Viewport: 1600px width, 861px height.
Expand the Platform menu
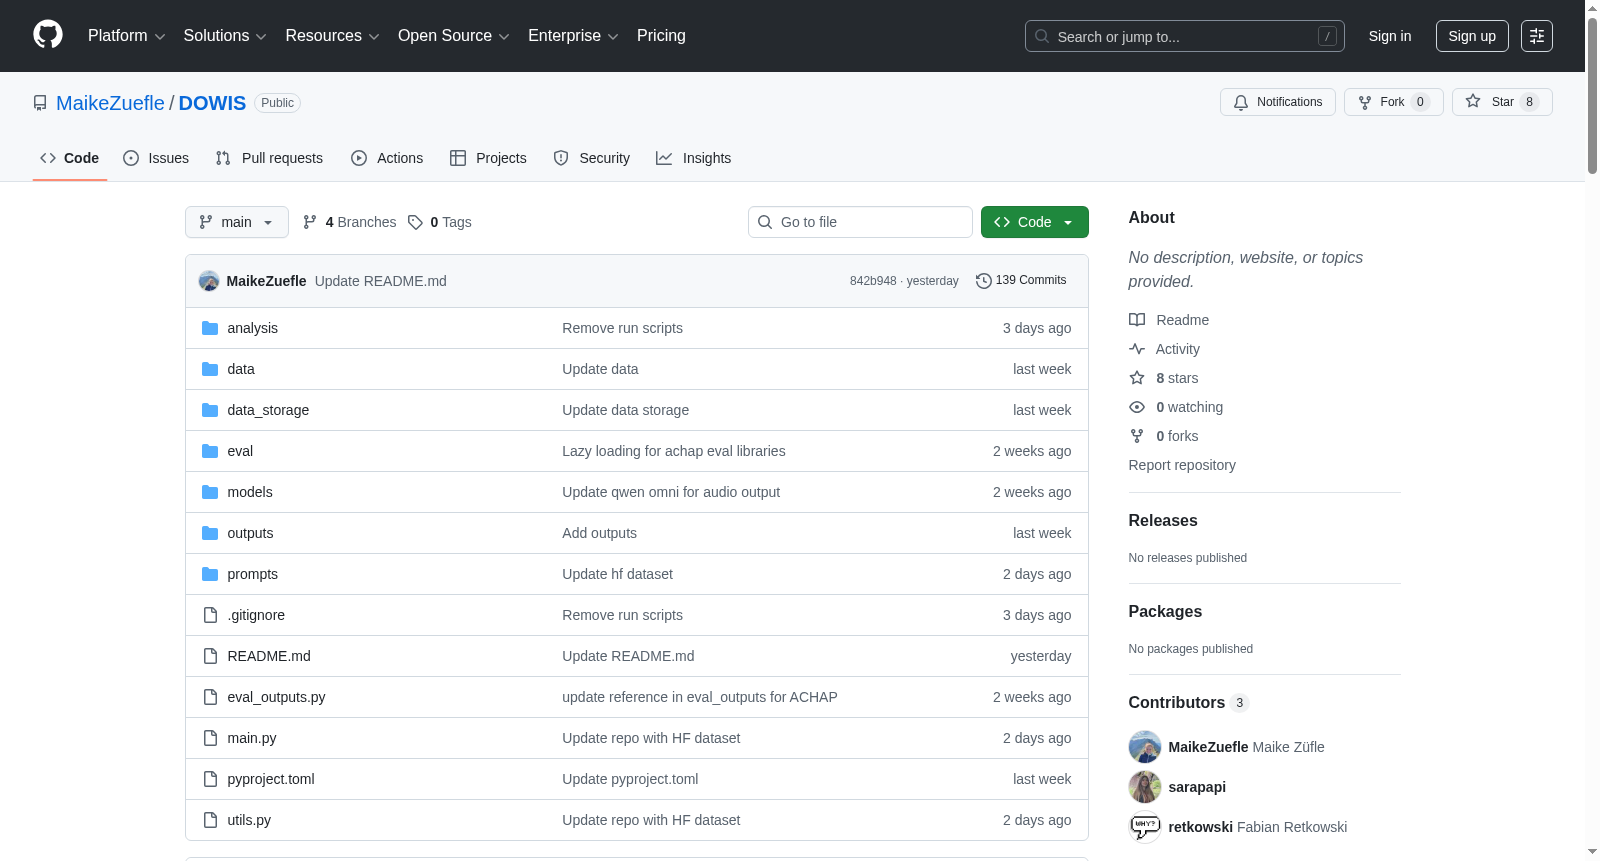[x=127, y=36]
